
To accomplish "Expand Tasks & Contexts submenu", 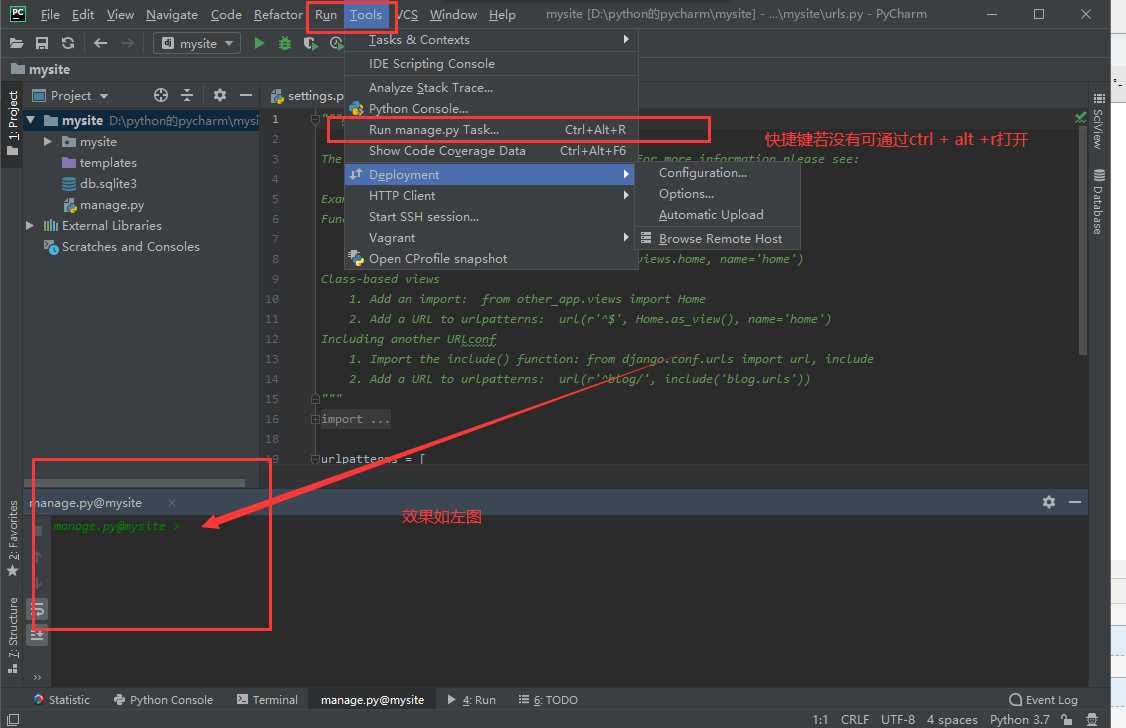I will (490, 39).
